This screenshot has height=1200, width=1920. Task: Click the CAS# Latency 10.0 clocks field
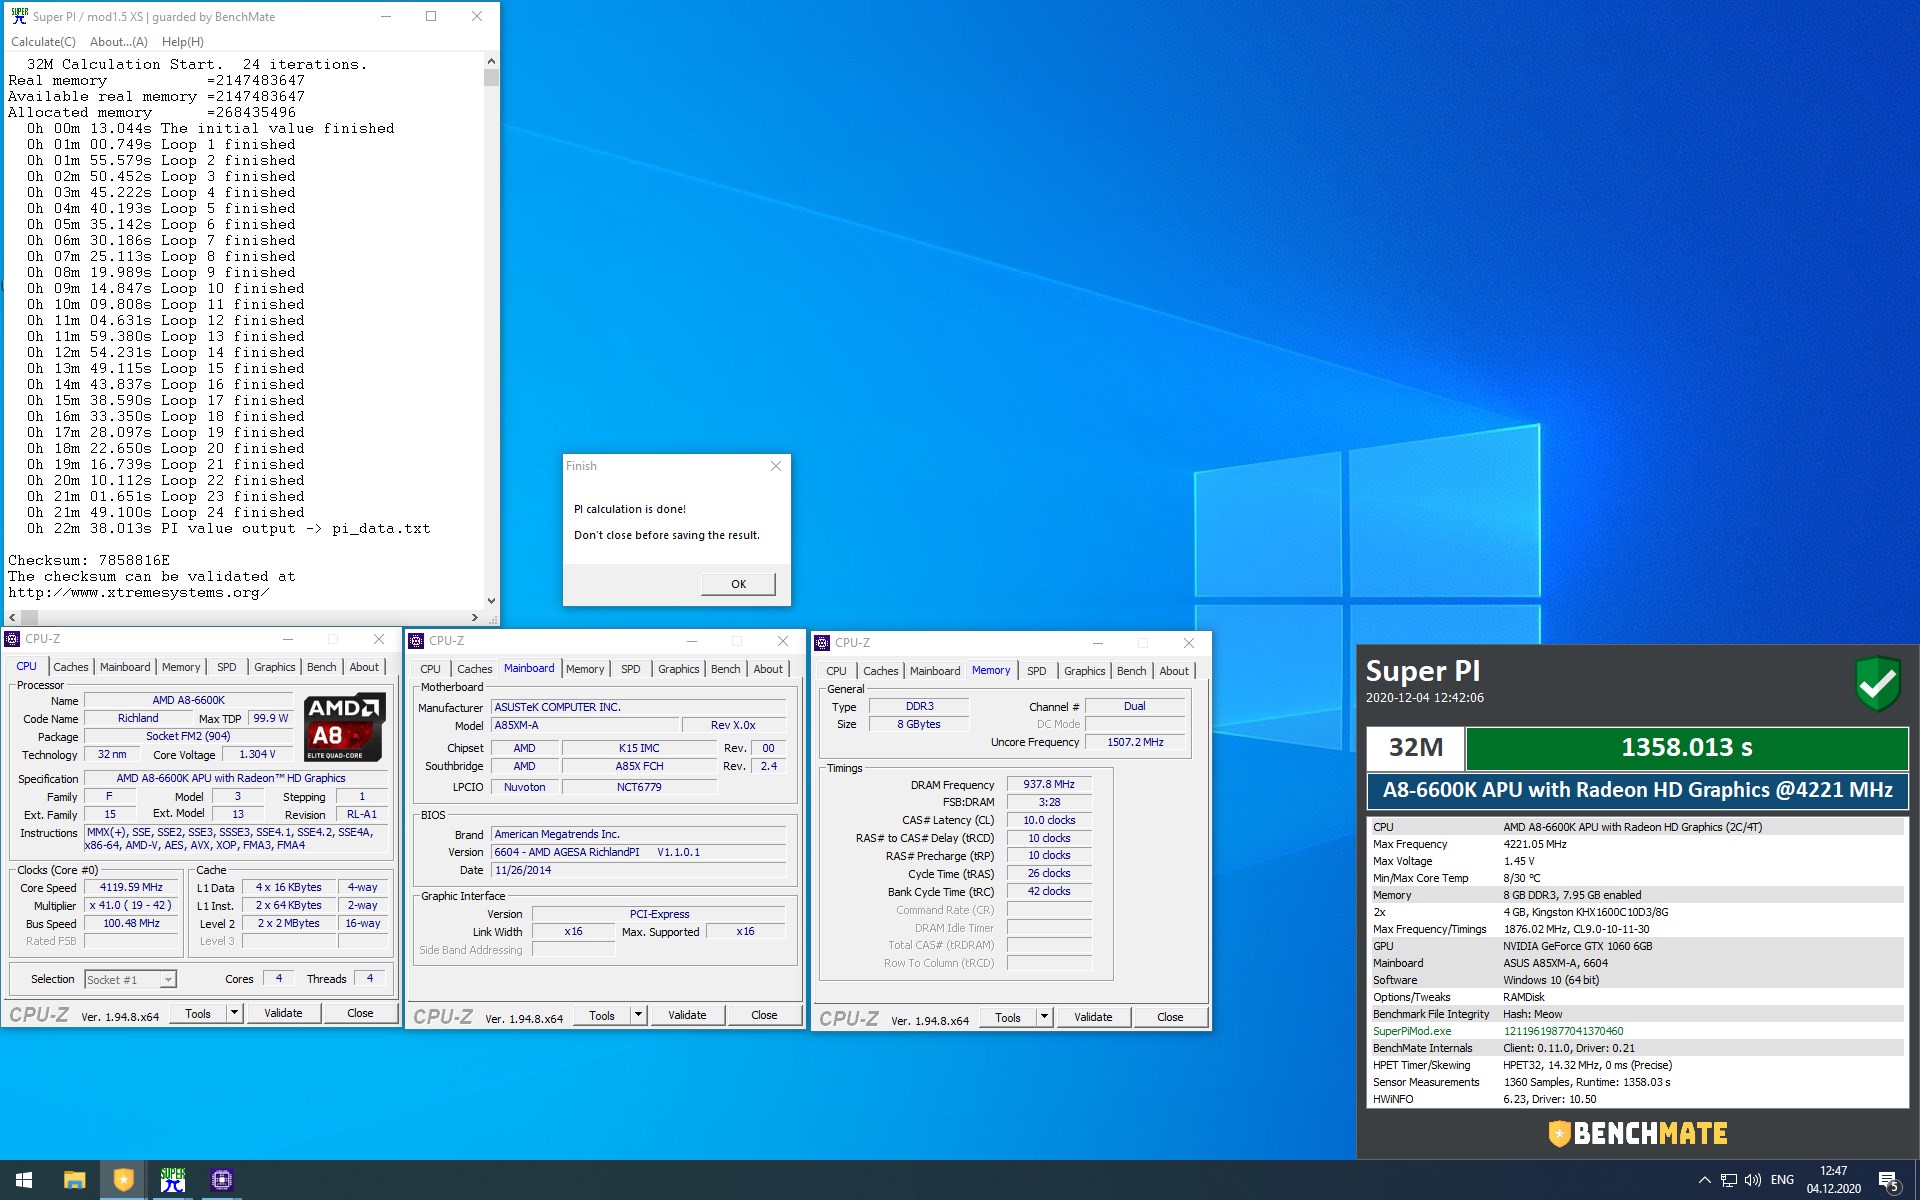[1049, 820]
